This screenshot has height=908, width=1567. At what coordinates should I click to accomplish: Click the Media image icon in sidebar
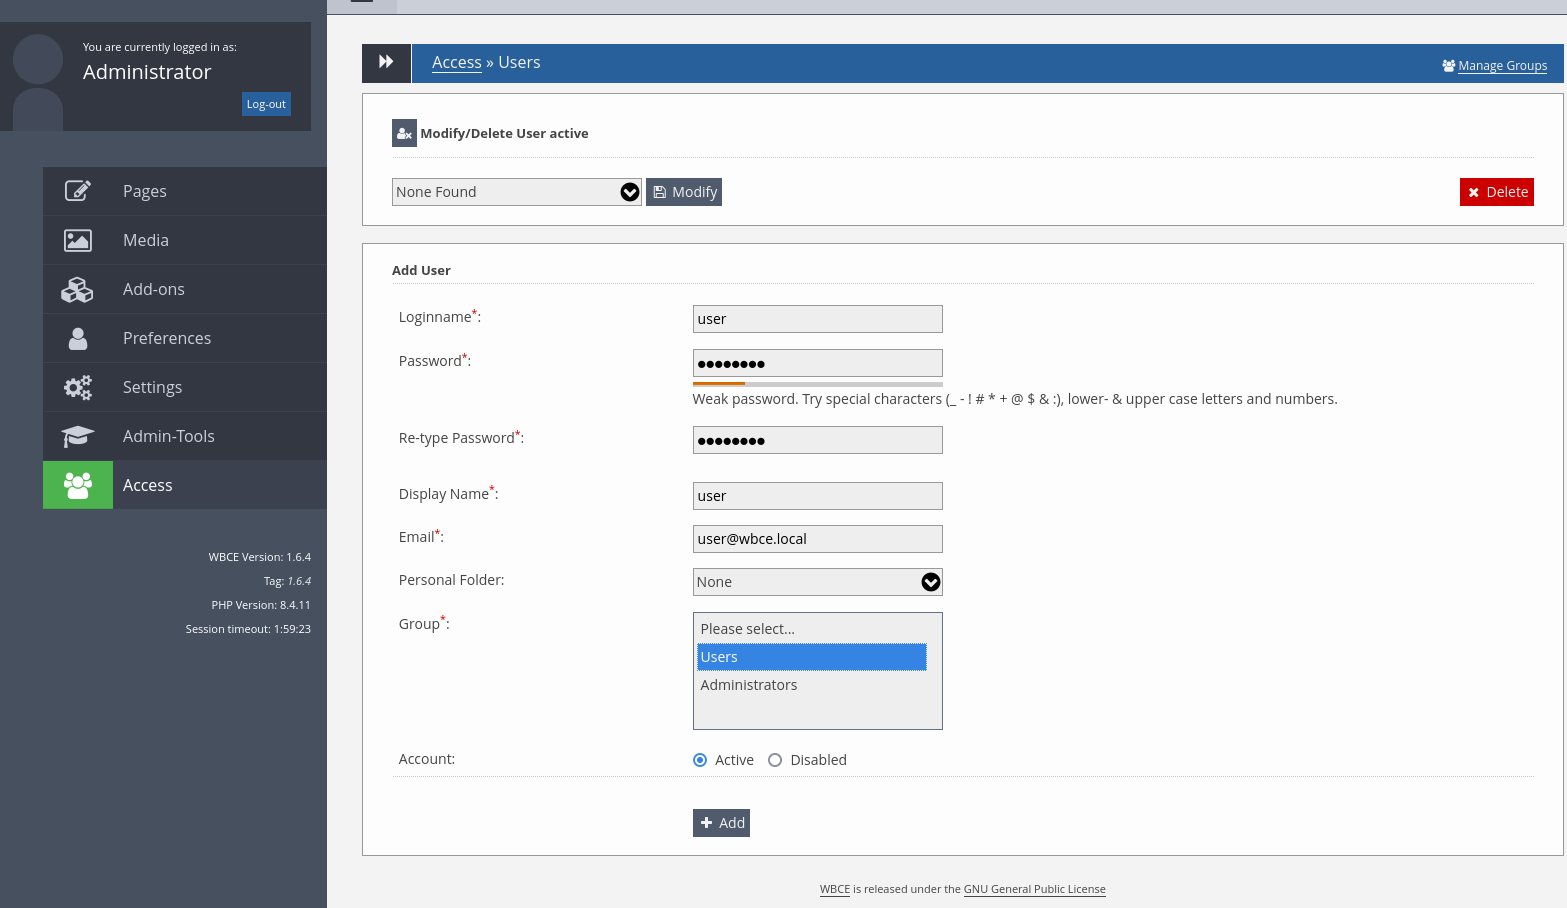click(78, 240)
